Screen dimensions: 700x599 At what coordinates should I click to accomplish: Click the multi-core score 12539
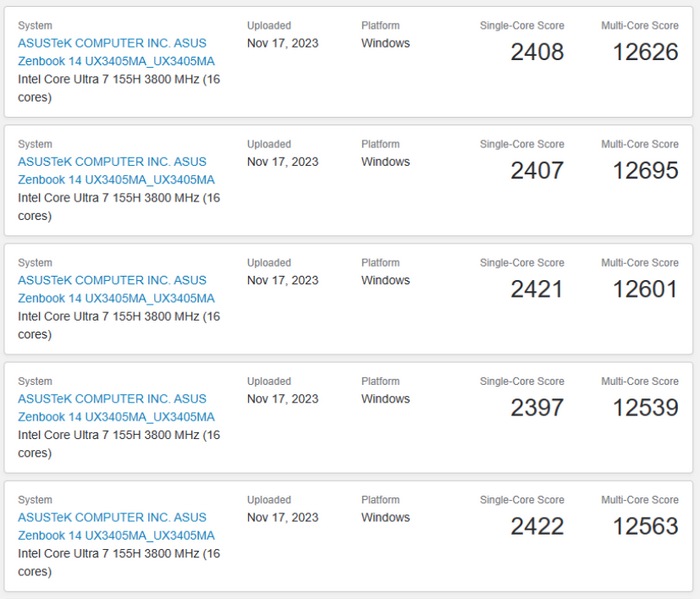click(x=645, y=408)
